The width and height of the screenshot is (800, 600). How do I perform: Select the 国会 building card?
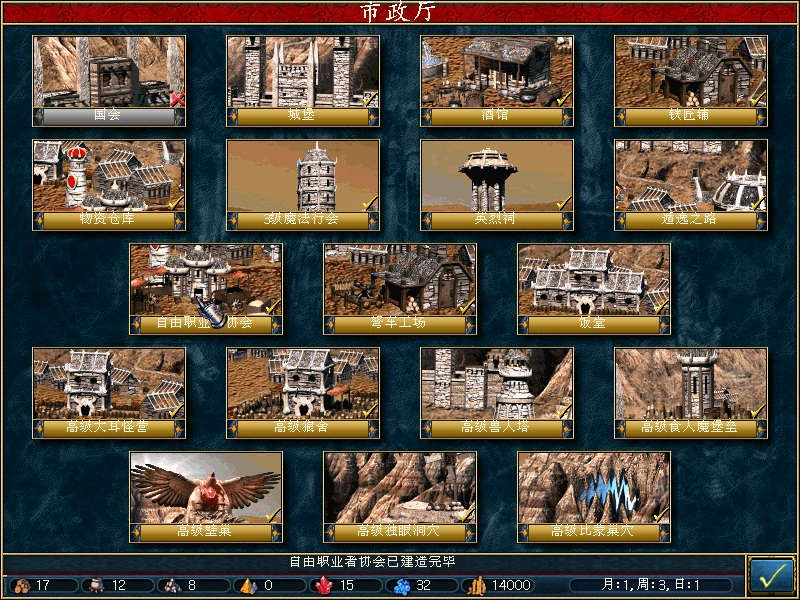(109, 81)
